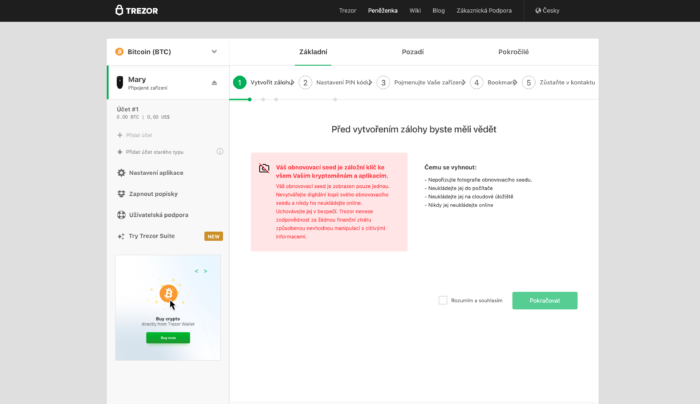This screenshot has width=700, height=404.
Task: Click the Nastavení aplikace gear icon
Action: coord(121,172)
